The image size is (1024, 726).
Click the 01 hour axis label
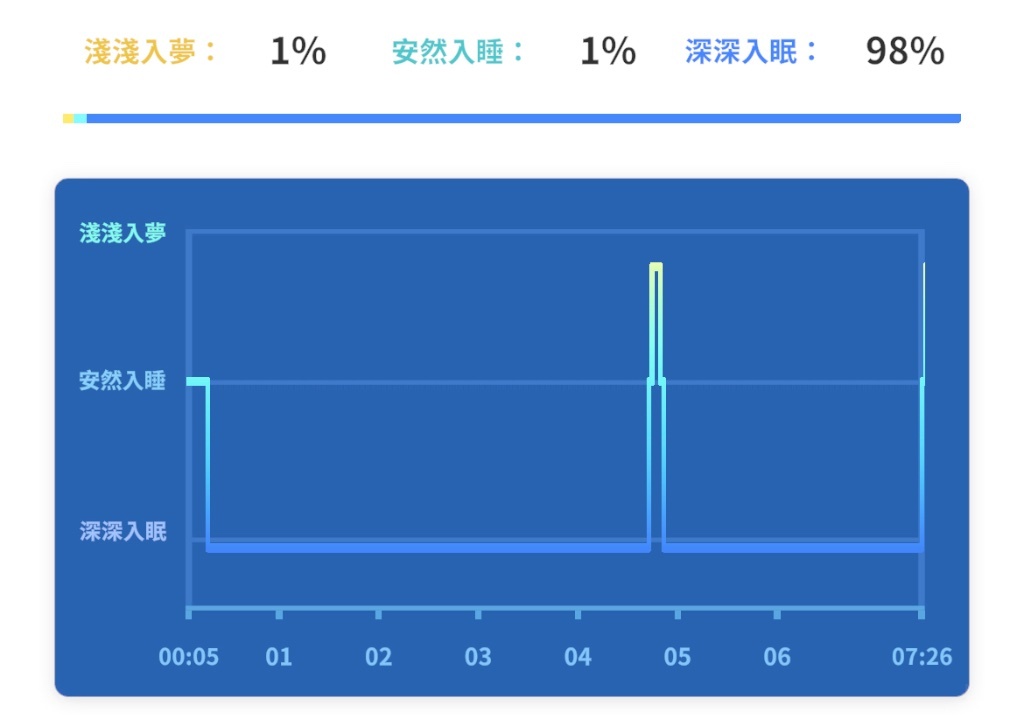tap(279, 657)
